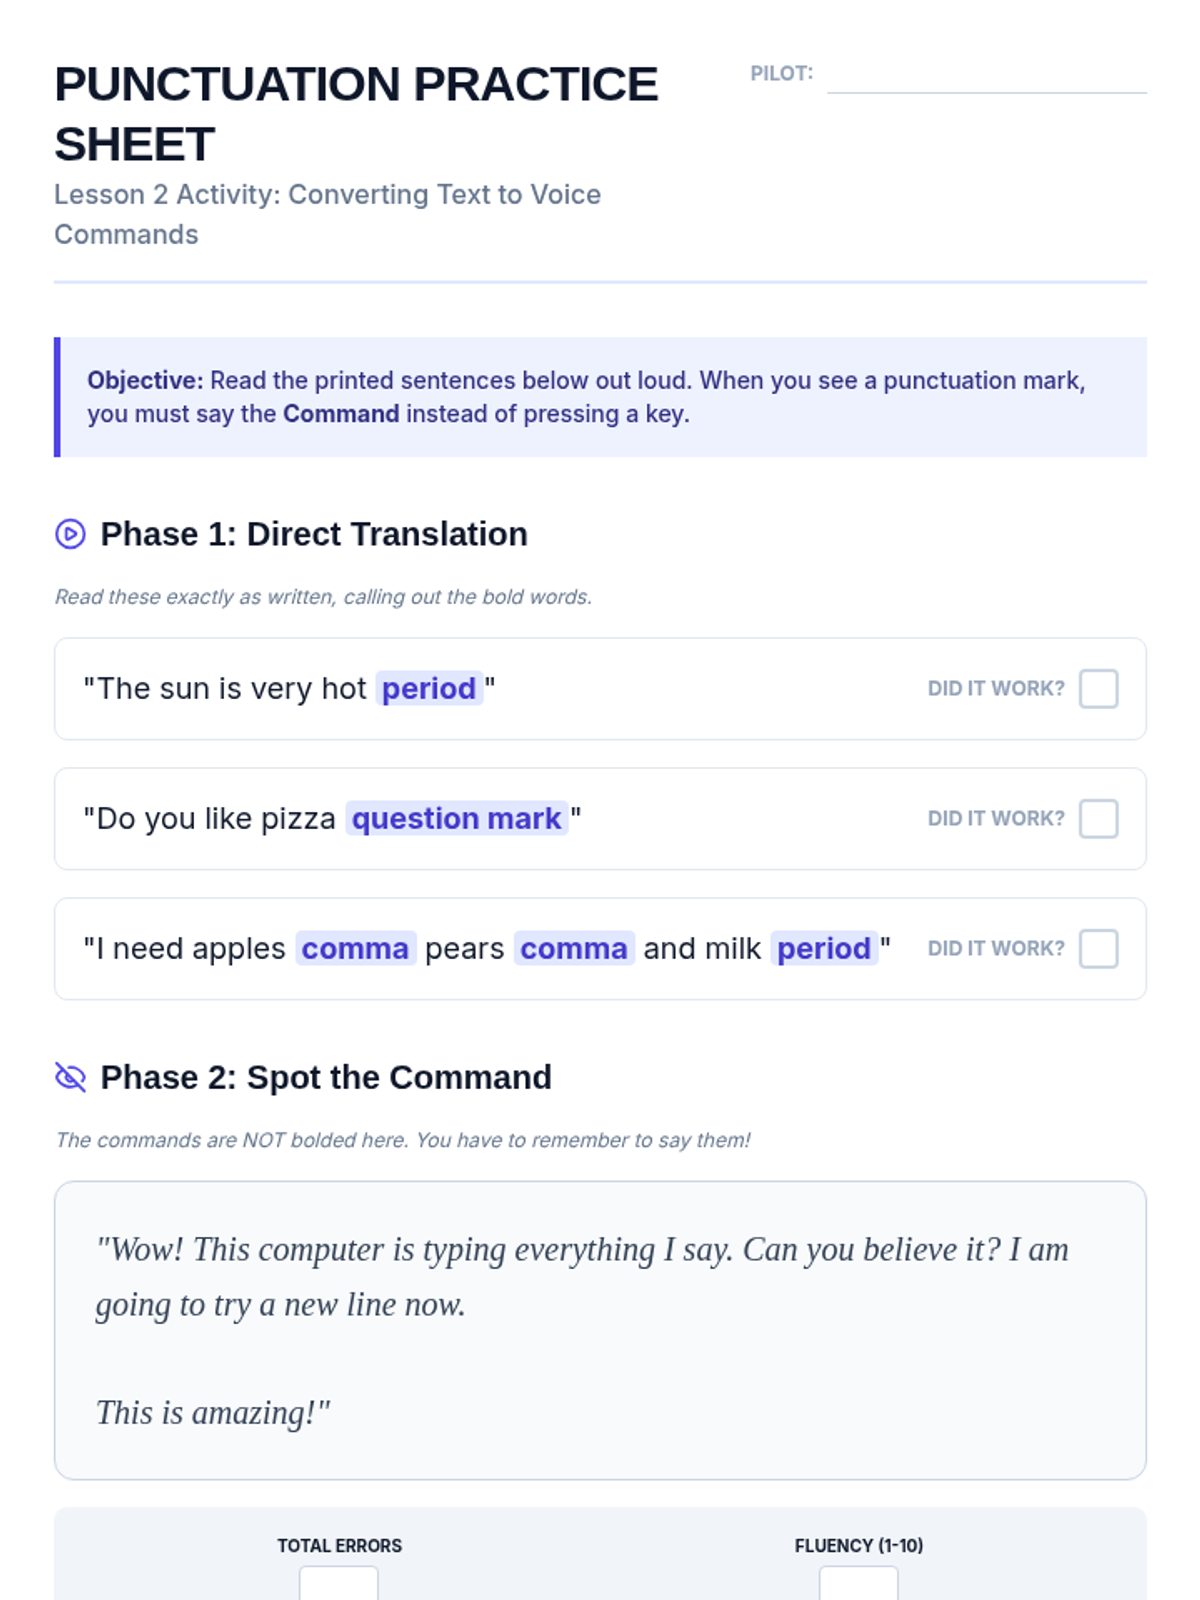Check the box for the sun sentence
This screenshot has height=1600, width=1200.
pyautogui.click(x=1098, y=689)
